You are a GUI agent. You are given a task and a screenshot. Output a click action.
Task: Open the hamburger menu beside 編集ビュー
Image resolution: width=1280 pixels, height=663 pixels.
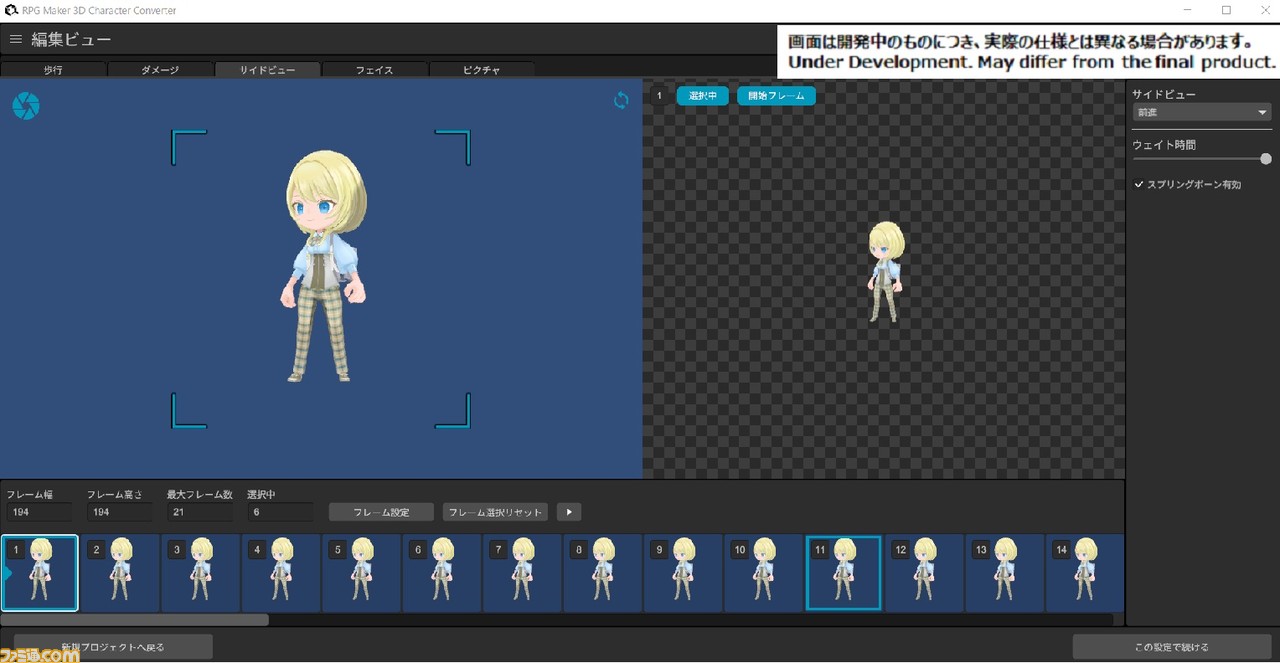pos(15,39)
